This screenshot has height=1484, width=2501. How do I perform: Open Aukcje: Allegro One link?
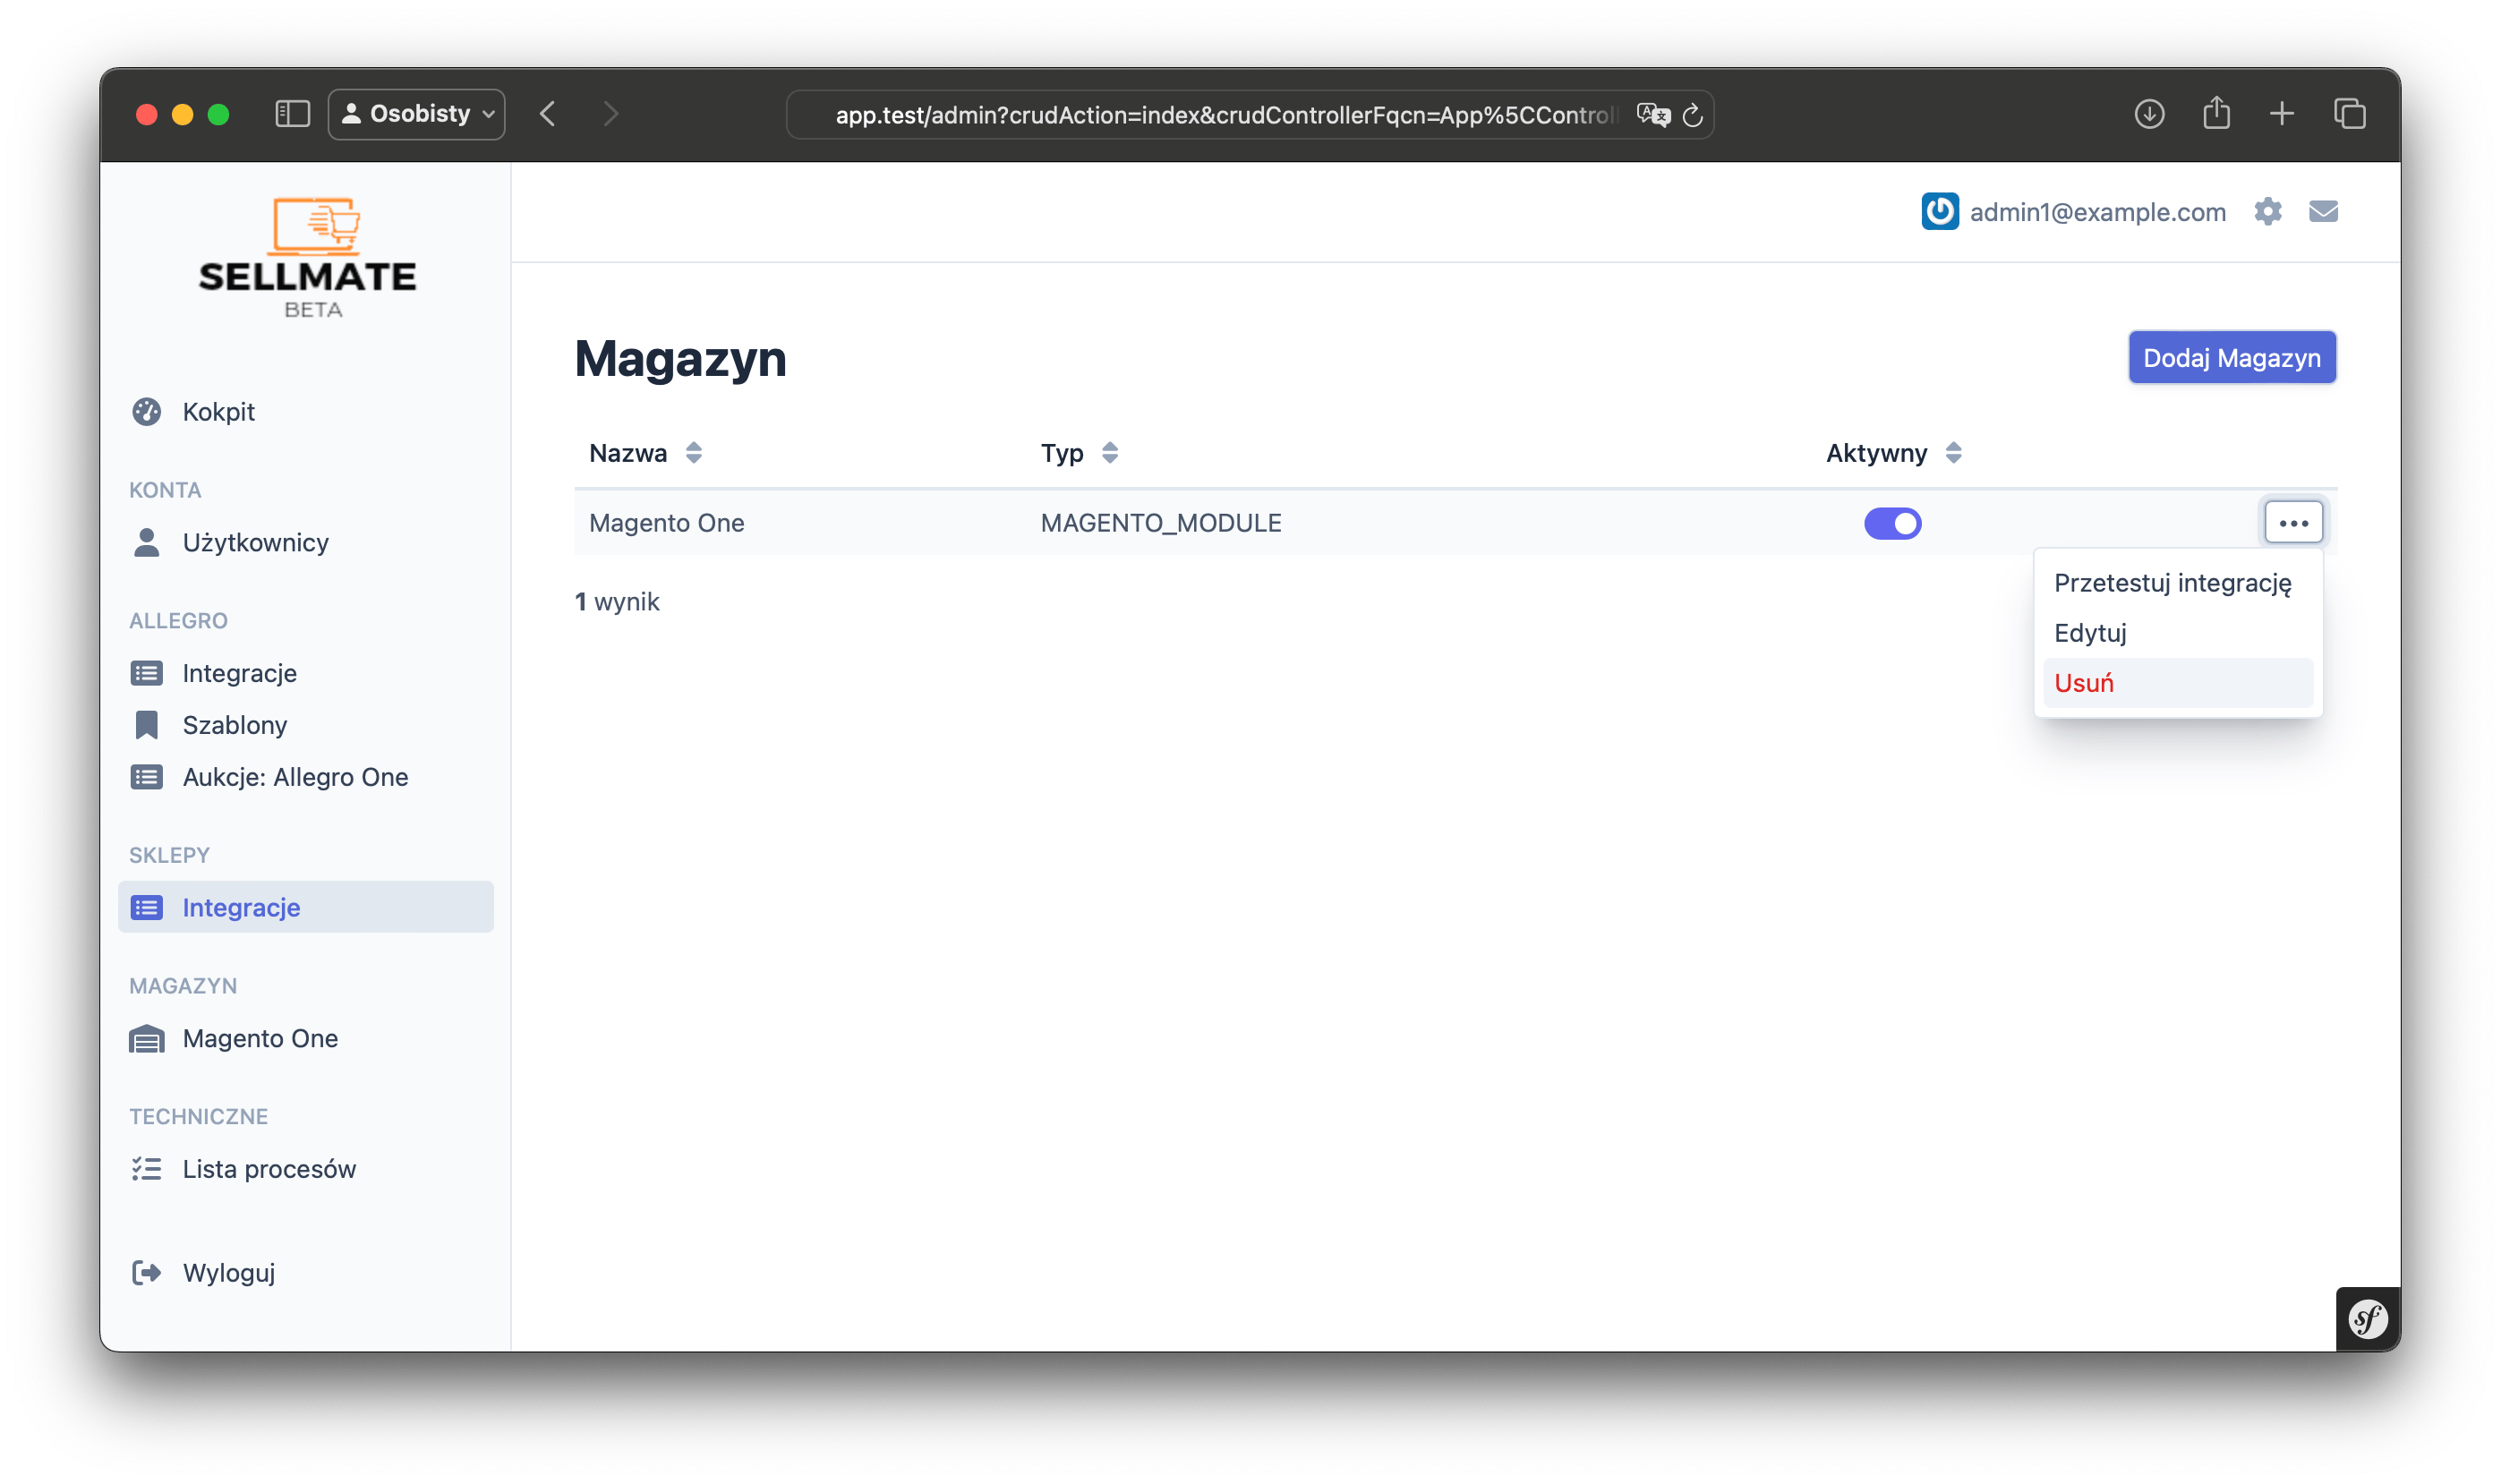tap(295, 777)
